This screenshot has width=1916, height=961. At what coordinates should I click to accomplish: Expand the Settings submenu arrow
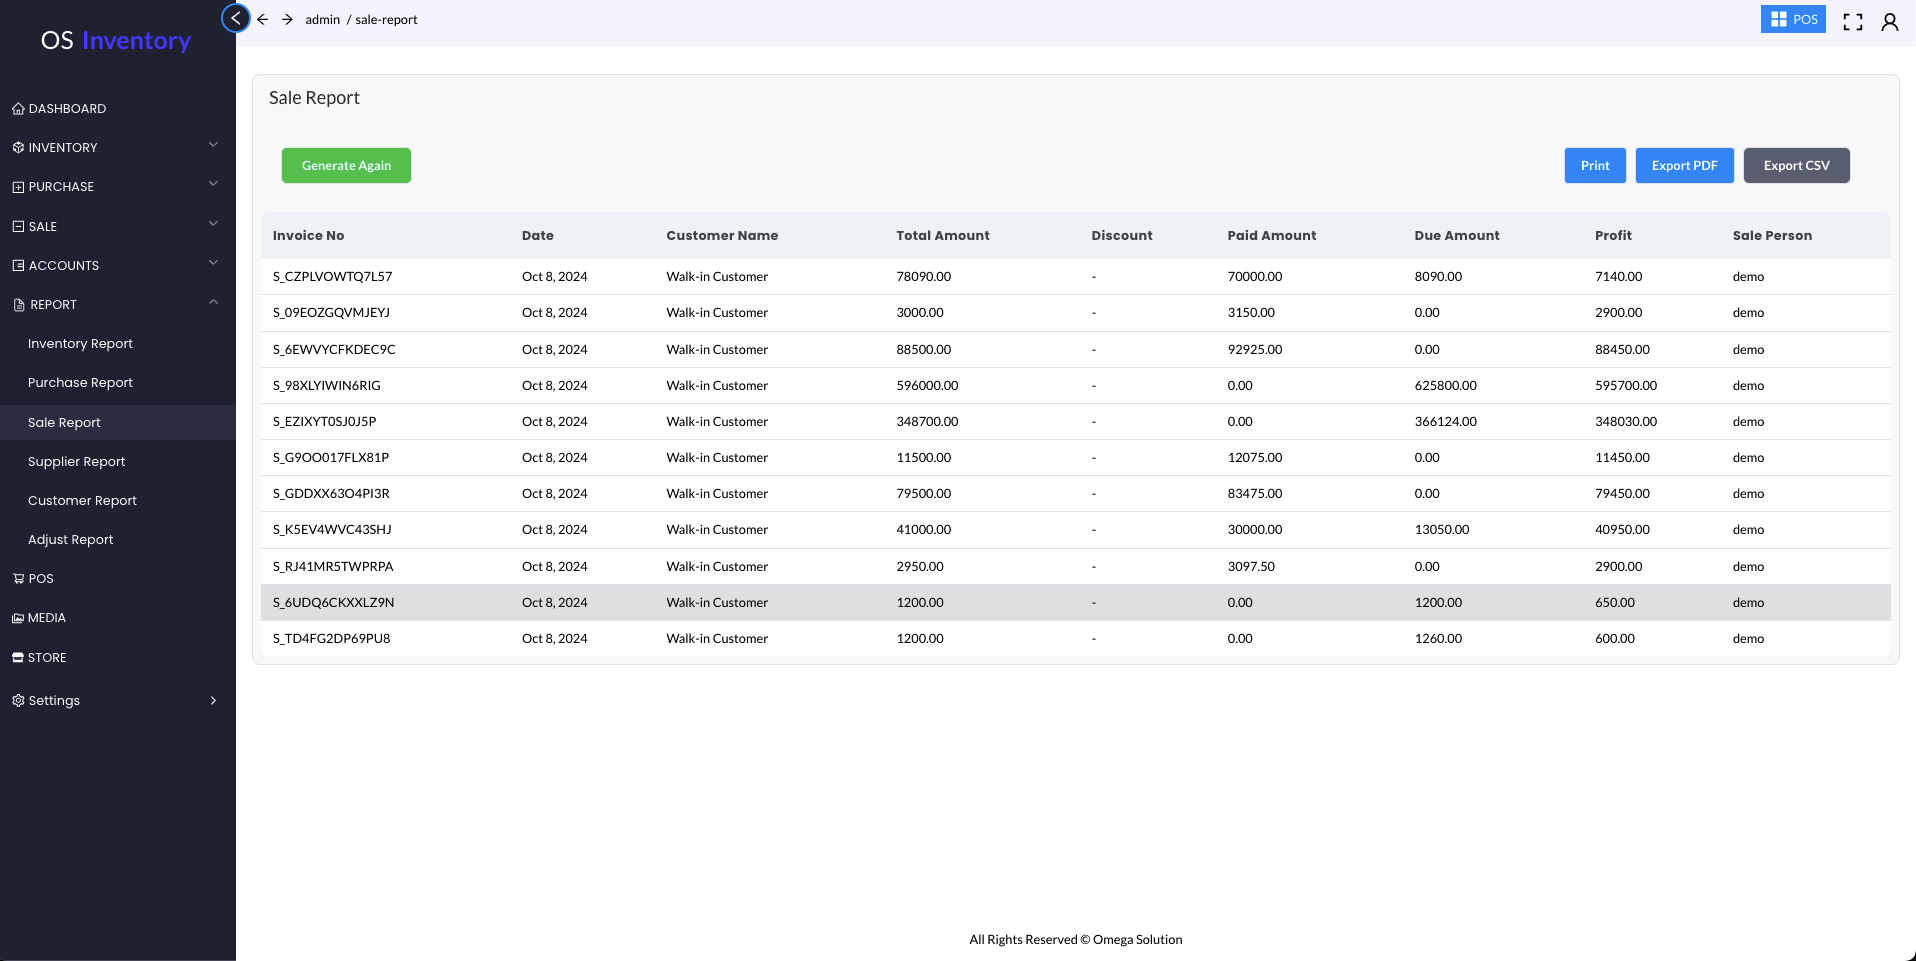213,701
